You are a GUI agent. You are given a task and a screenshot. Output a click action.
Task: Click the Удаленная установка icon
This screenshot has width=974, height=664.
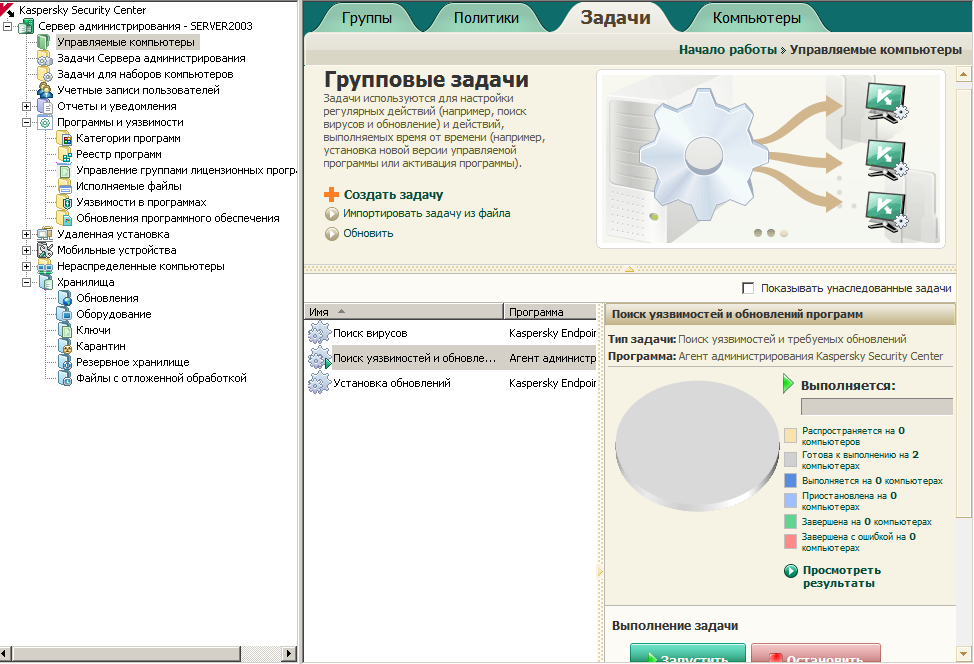point(45,234)
